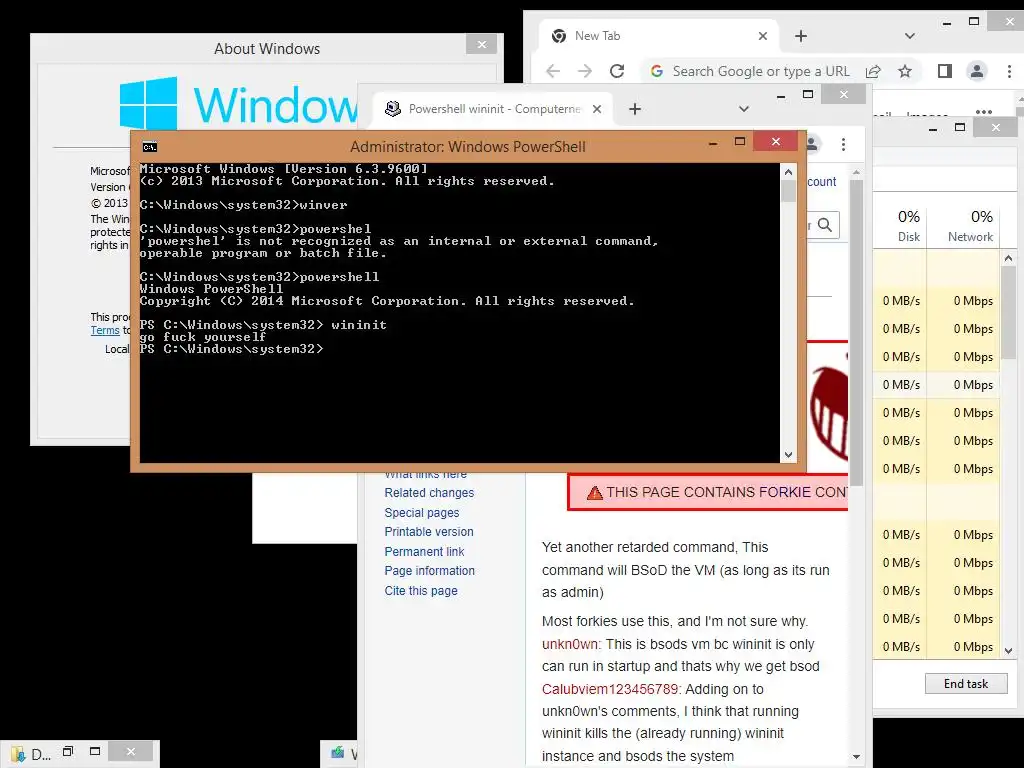Click scroll down arrow in PowerShell window

point(788,455)
